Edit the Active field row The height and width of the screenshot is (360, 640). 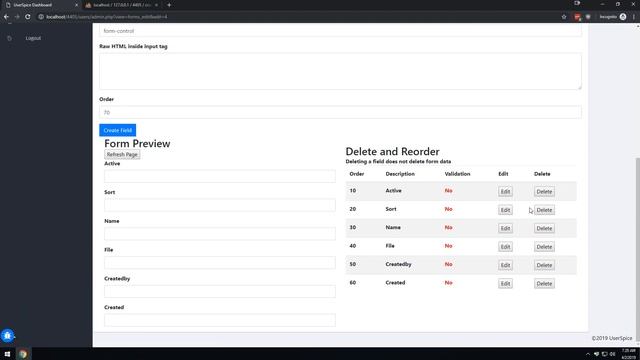coord(505,191)
